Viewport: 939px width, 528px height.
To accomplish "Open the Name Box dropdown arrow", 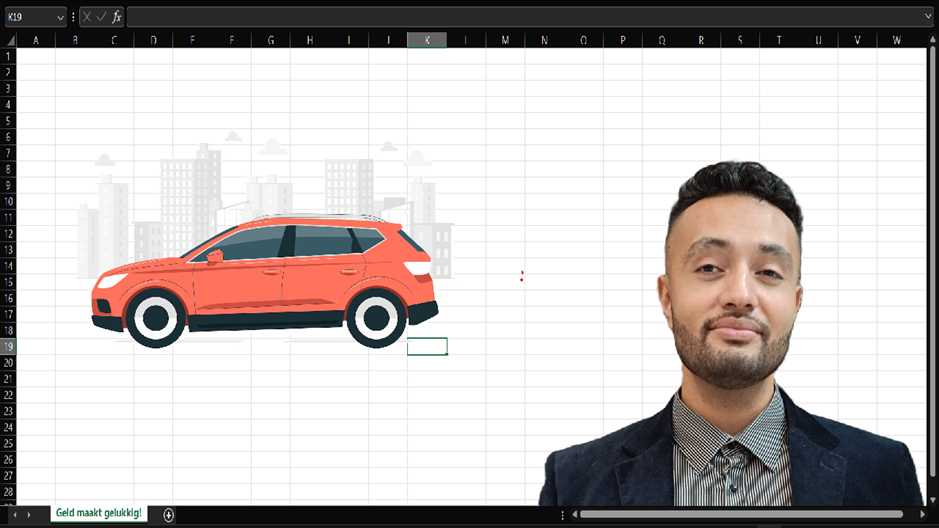I will pyautogui.click(x=60, y=17).
